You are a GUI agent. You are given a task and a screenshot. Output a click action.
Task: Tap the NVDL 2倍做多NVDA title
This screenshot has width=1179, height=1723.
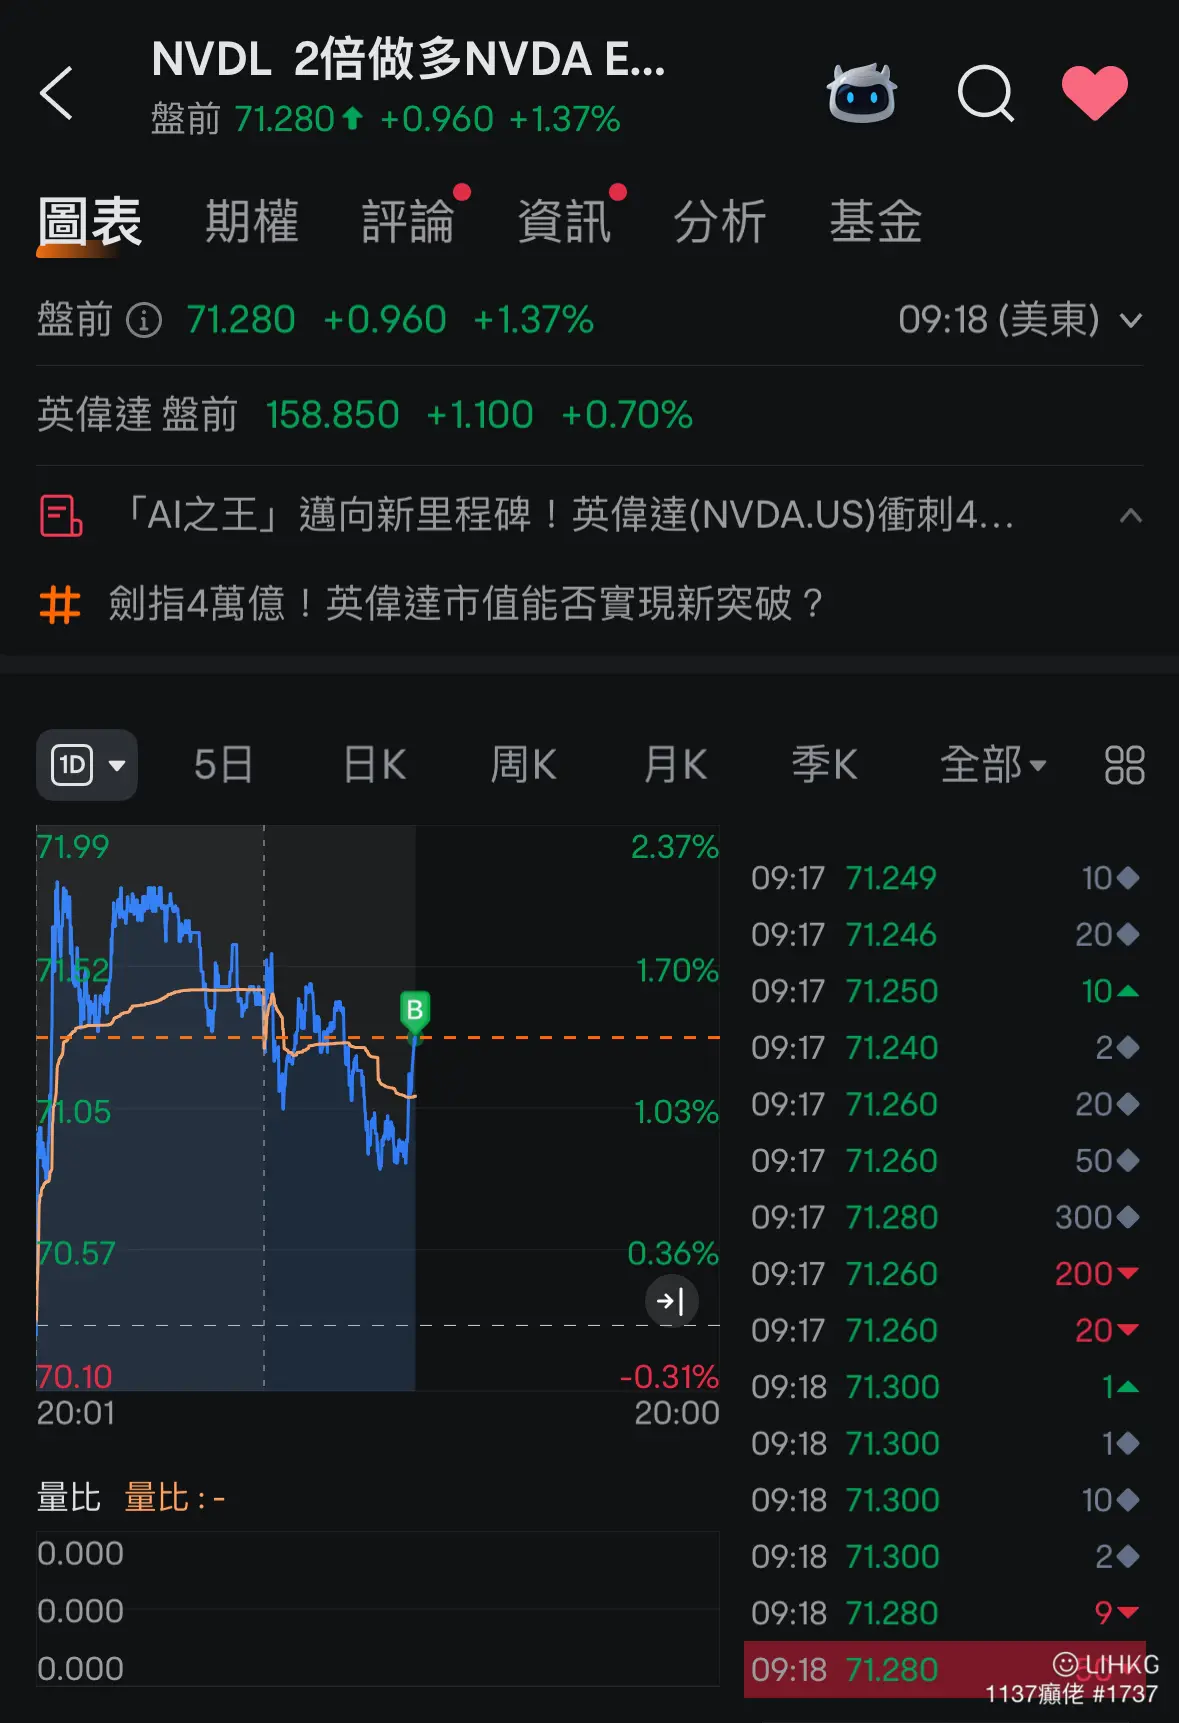[408, 59]
